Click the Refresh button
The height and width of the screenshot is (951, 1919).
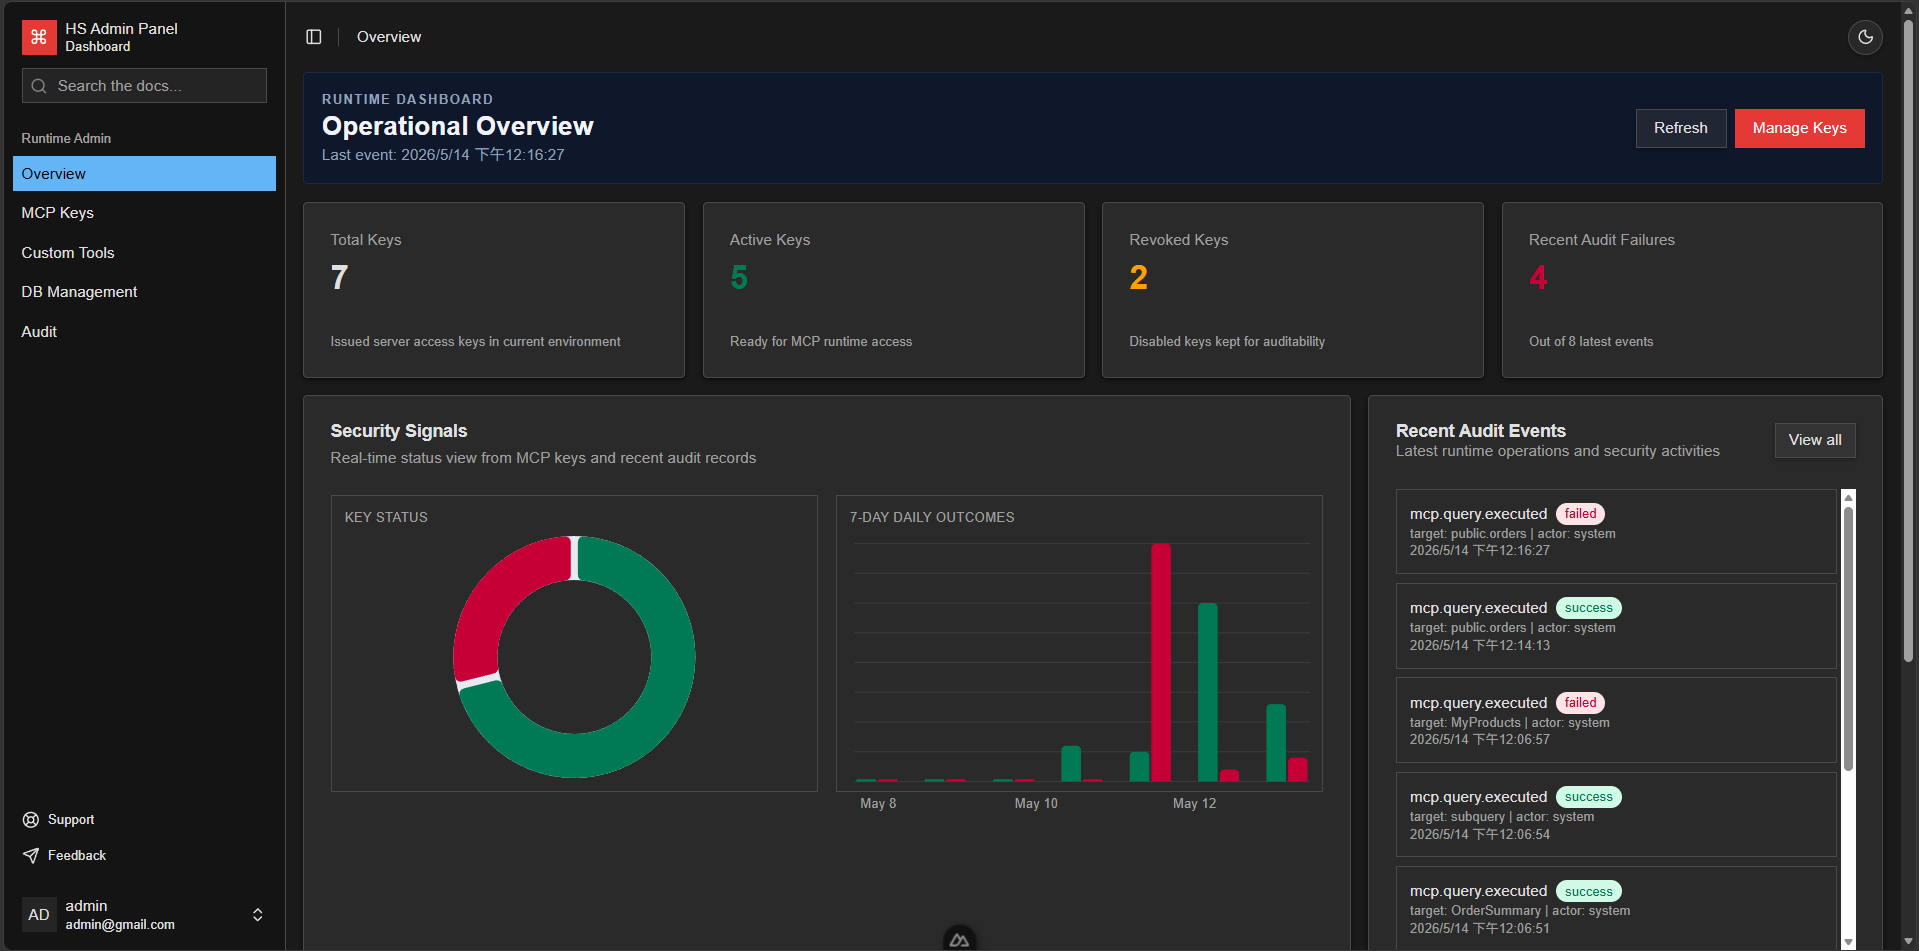coord(1680,128)
